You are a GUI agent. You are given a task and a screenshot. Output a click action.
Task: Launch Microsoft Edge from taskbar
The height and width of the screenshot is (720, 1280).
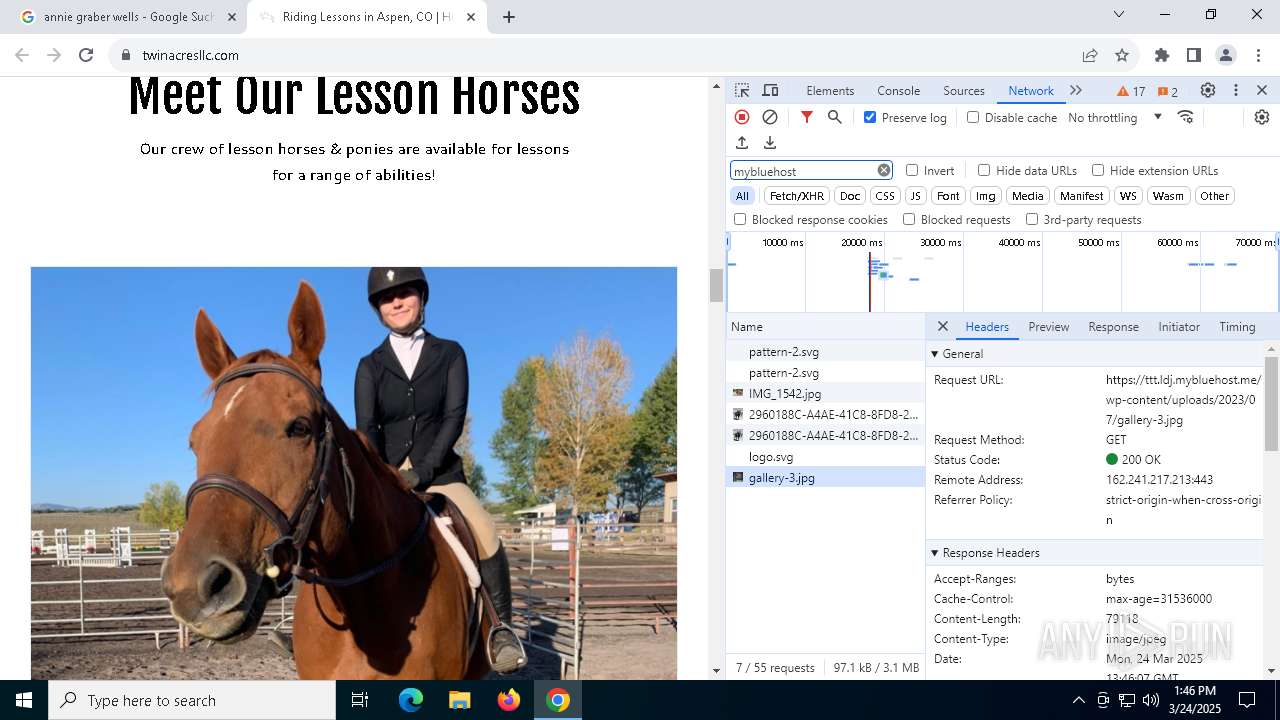coord(411,700)
